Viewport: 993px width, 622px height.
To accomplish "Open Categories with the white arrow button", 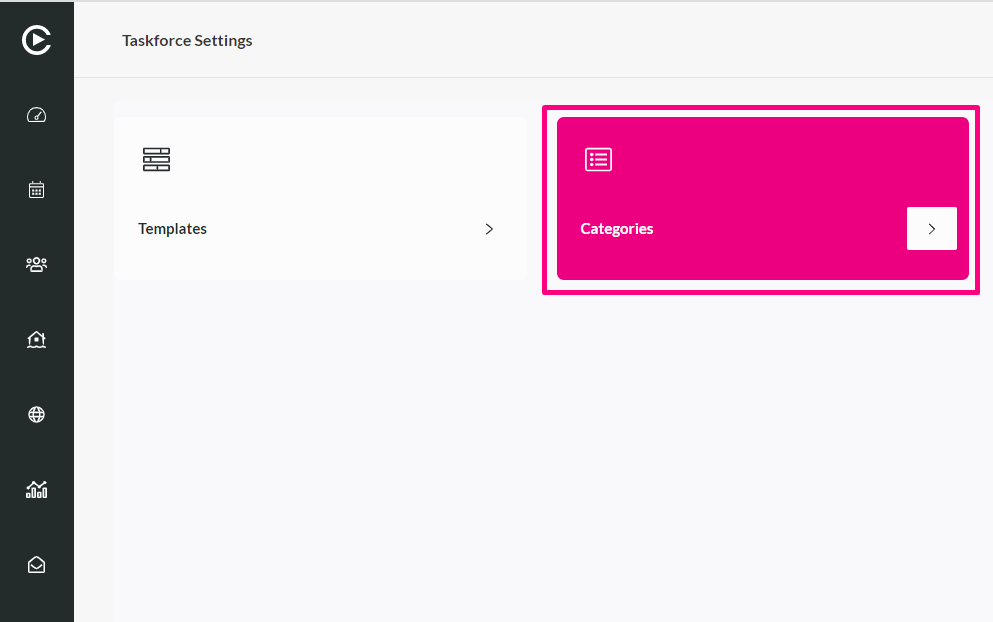I will [932, 229].
